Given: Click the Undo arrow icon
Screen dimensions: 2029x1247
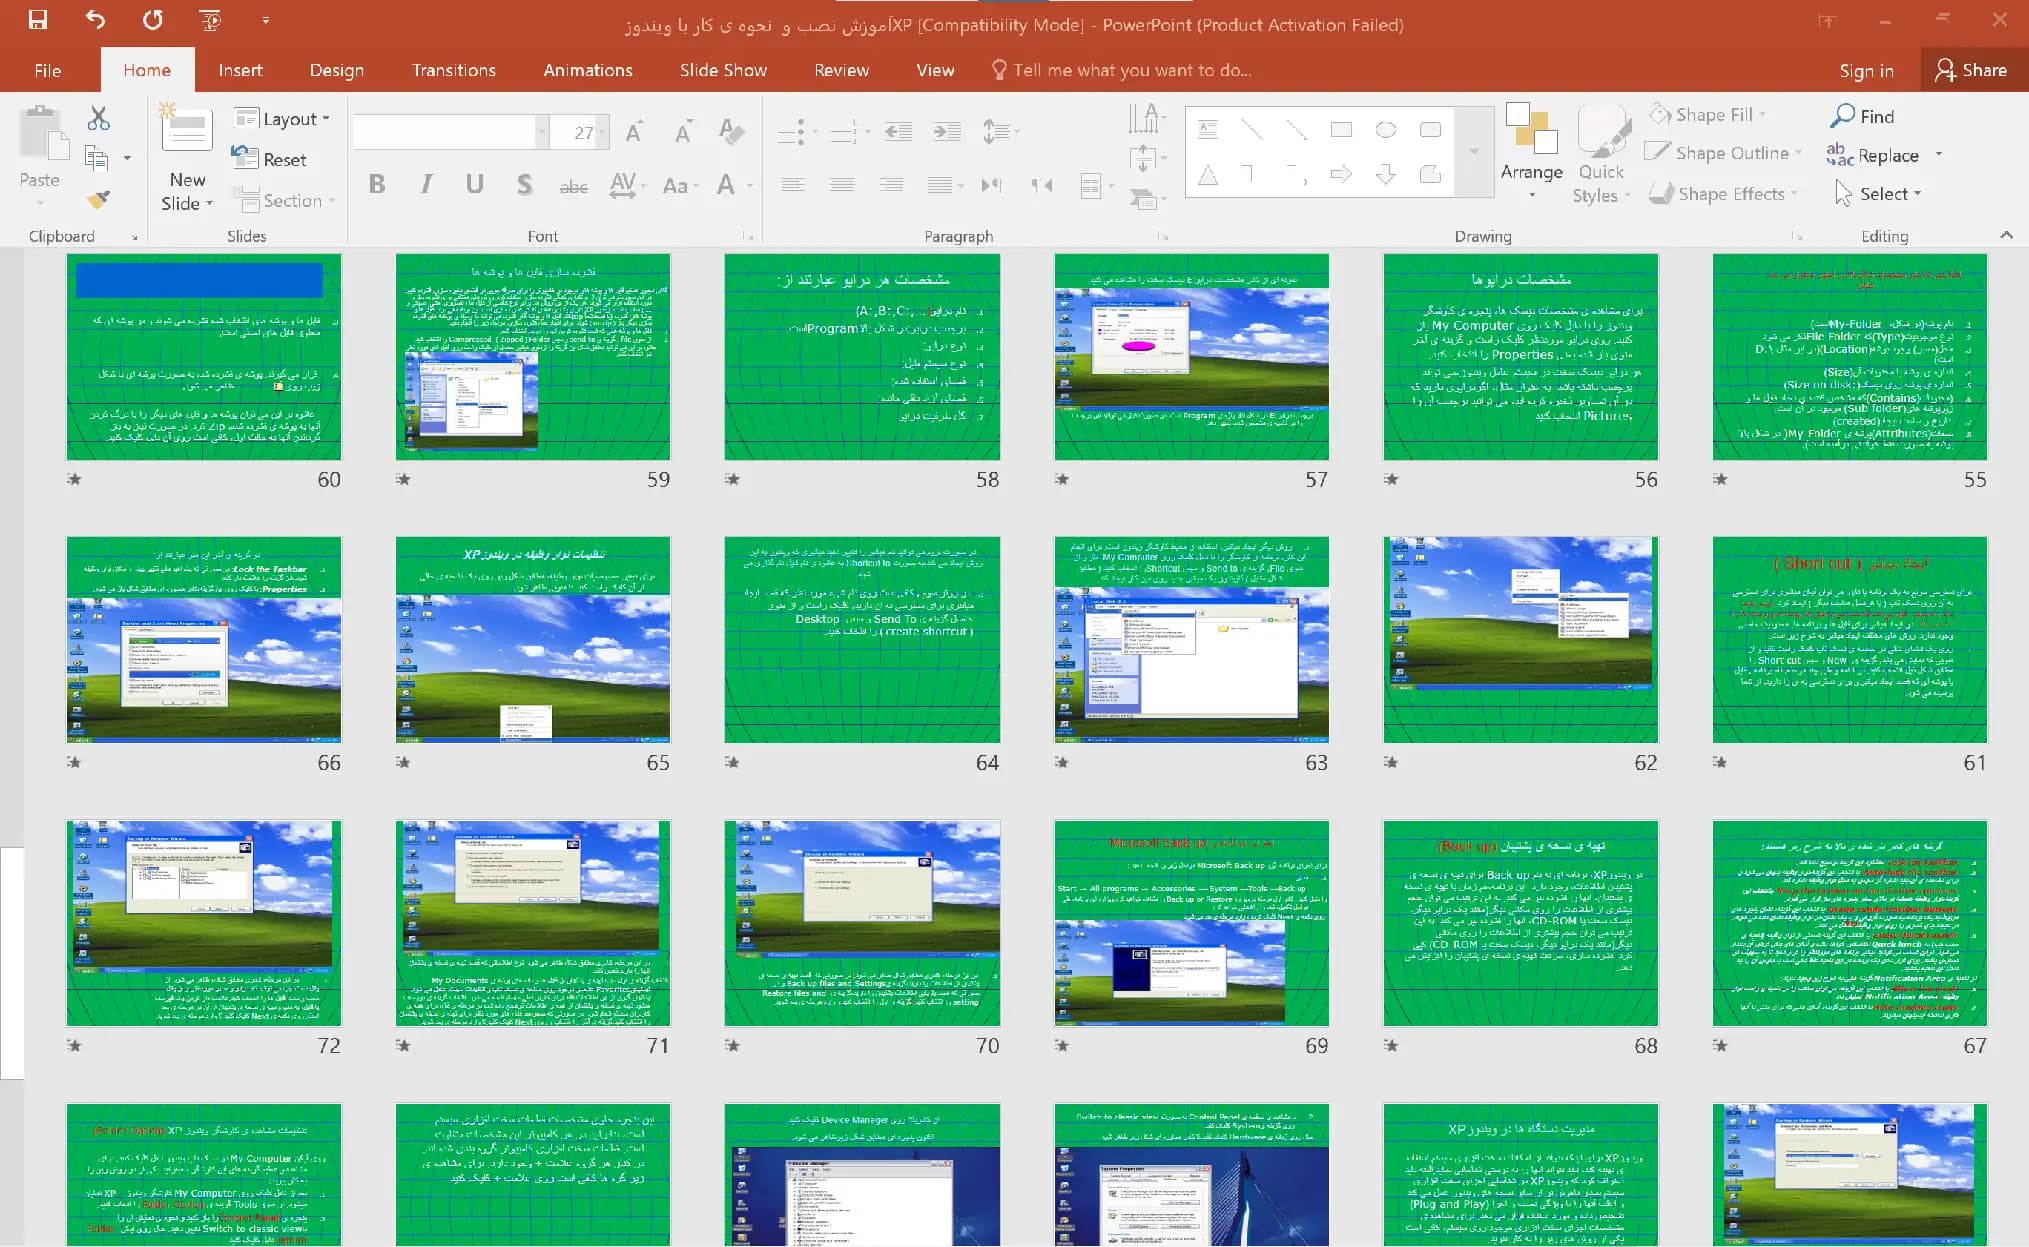Looking at the screenshot, I should [x=95, y=19].
